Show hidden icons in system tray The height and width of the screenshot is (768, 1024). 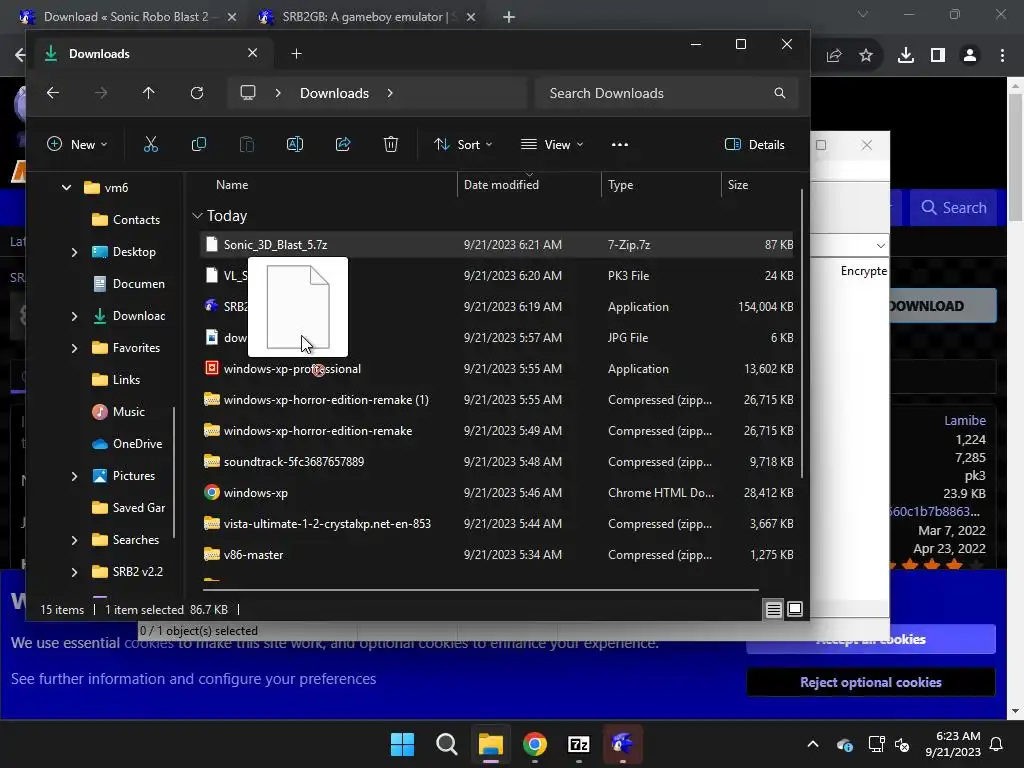[x=813, y=744]
